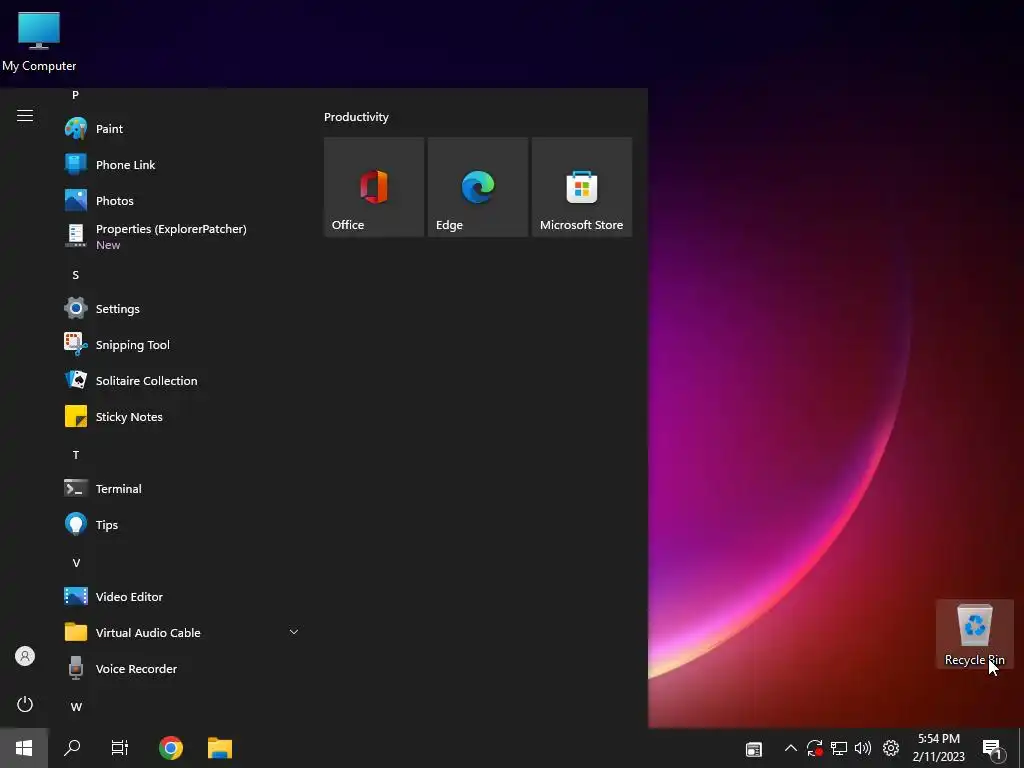
Task: Click the Show desktop strip at taskbar end
Action: tap(1021, 748)
